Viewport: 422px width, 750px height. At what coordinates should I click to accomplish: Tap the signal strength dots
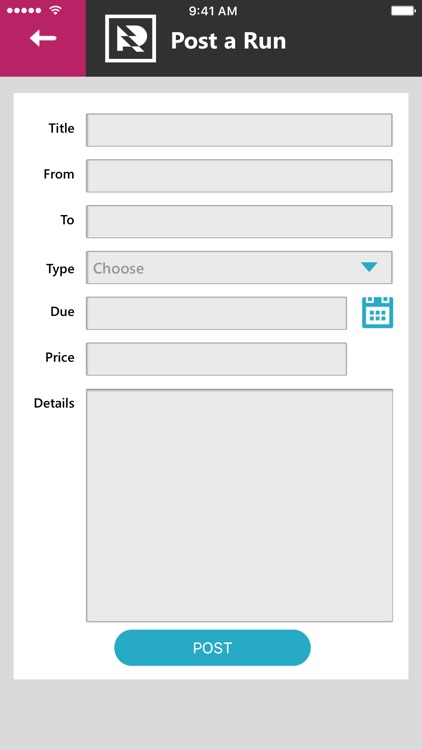24,11
